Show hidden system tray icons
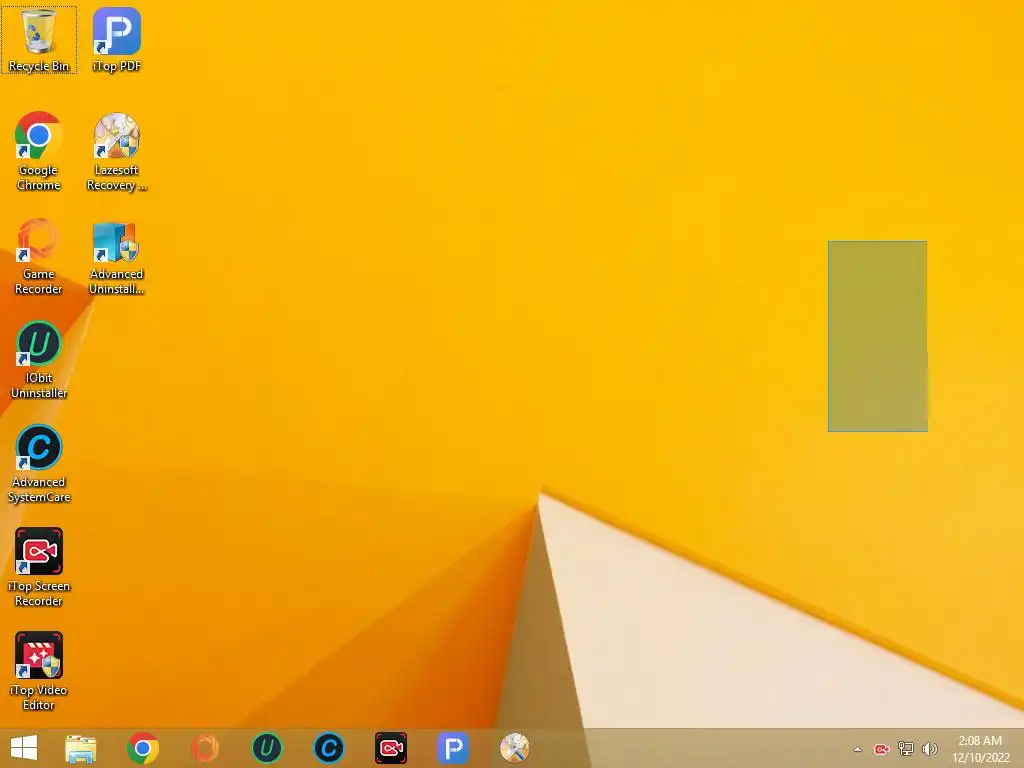The width and height of the screenshot is (1024, 768). [x=857, y=749]
